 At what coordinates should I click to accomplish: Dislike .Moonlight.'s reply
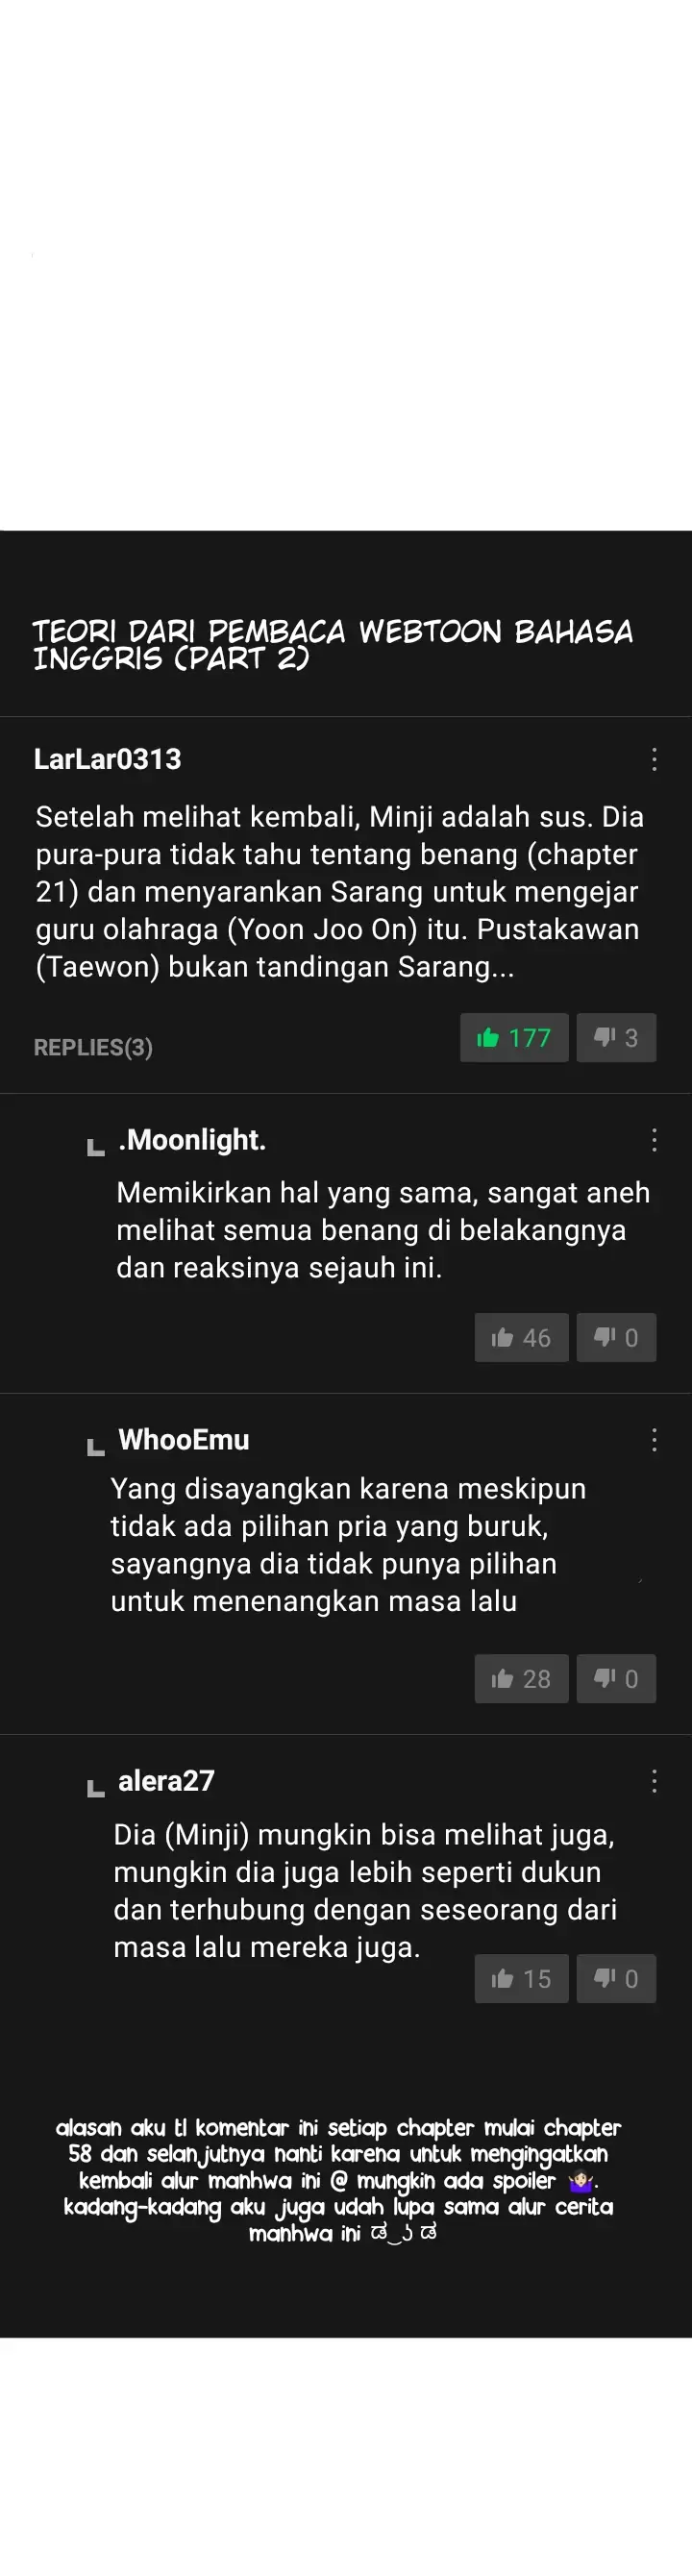point(616,1337)
